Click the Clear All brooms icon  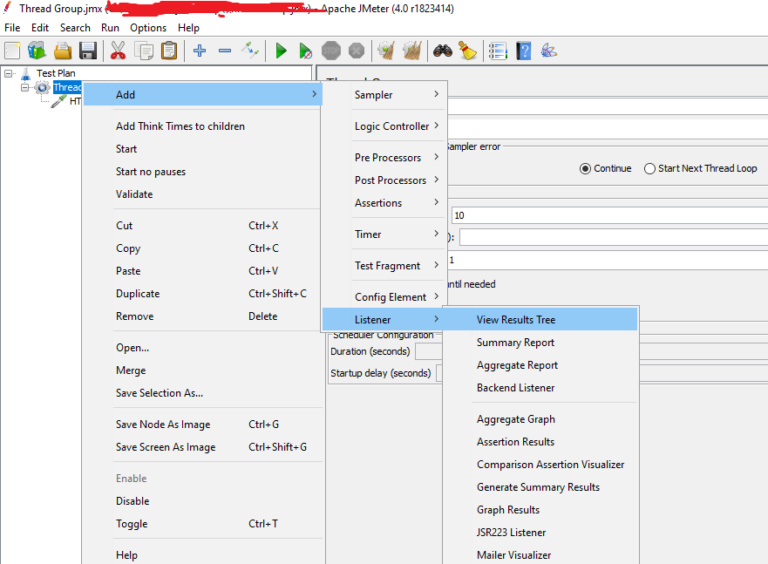pyautogui.click(x=412, y=50)
